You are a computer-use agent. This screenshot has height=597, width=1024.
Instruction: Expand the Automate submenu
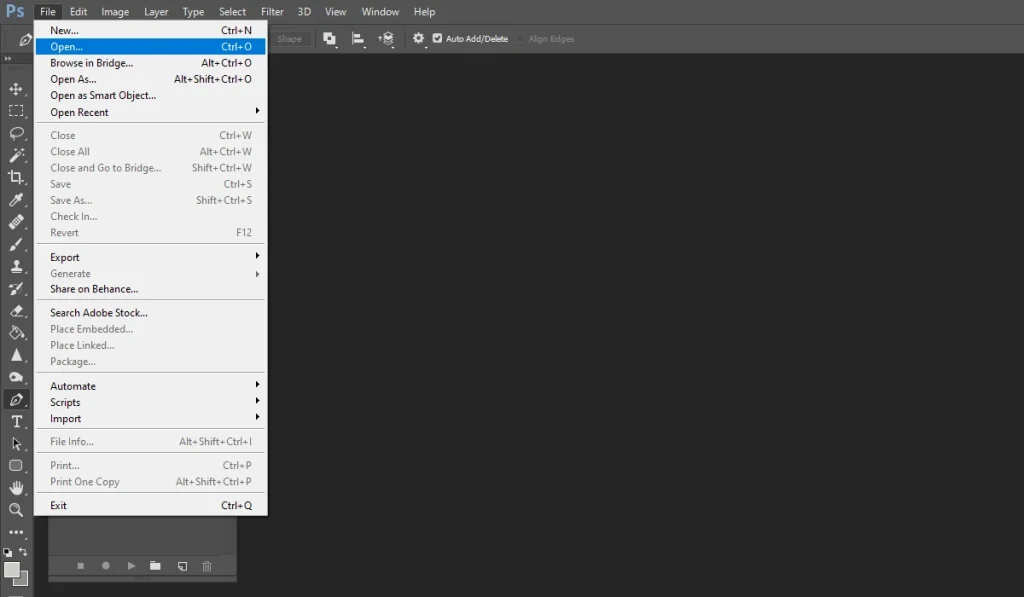(x=150, y=386)
